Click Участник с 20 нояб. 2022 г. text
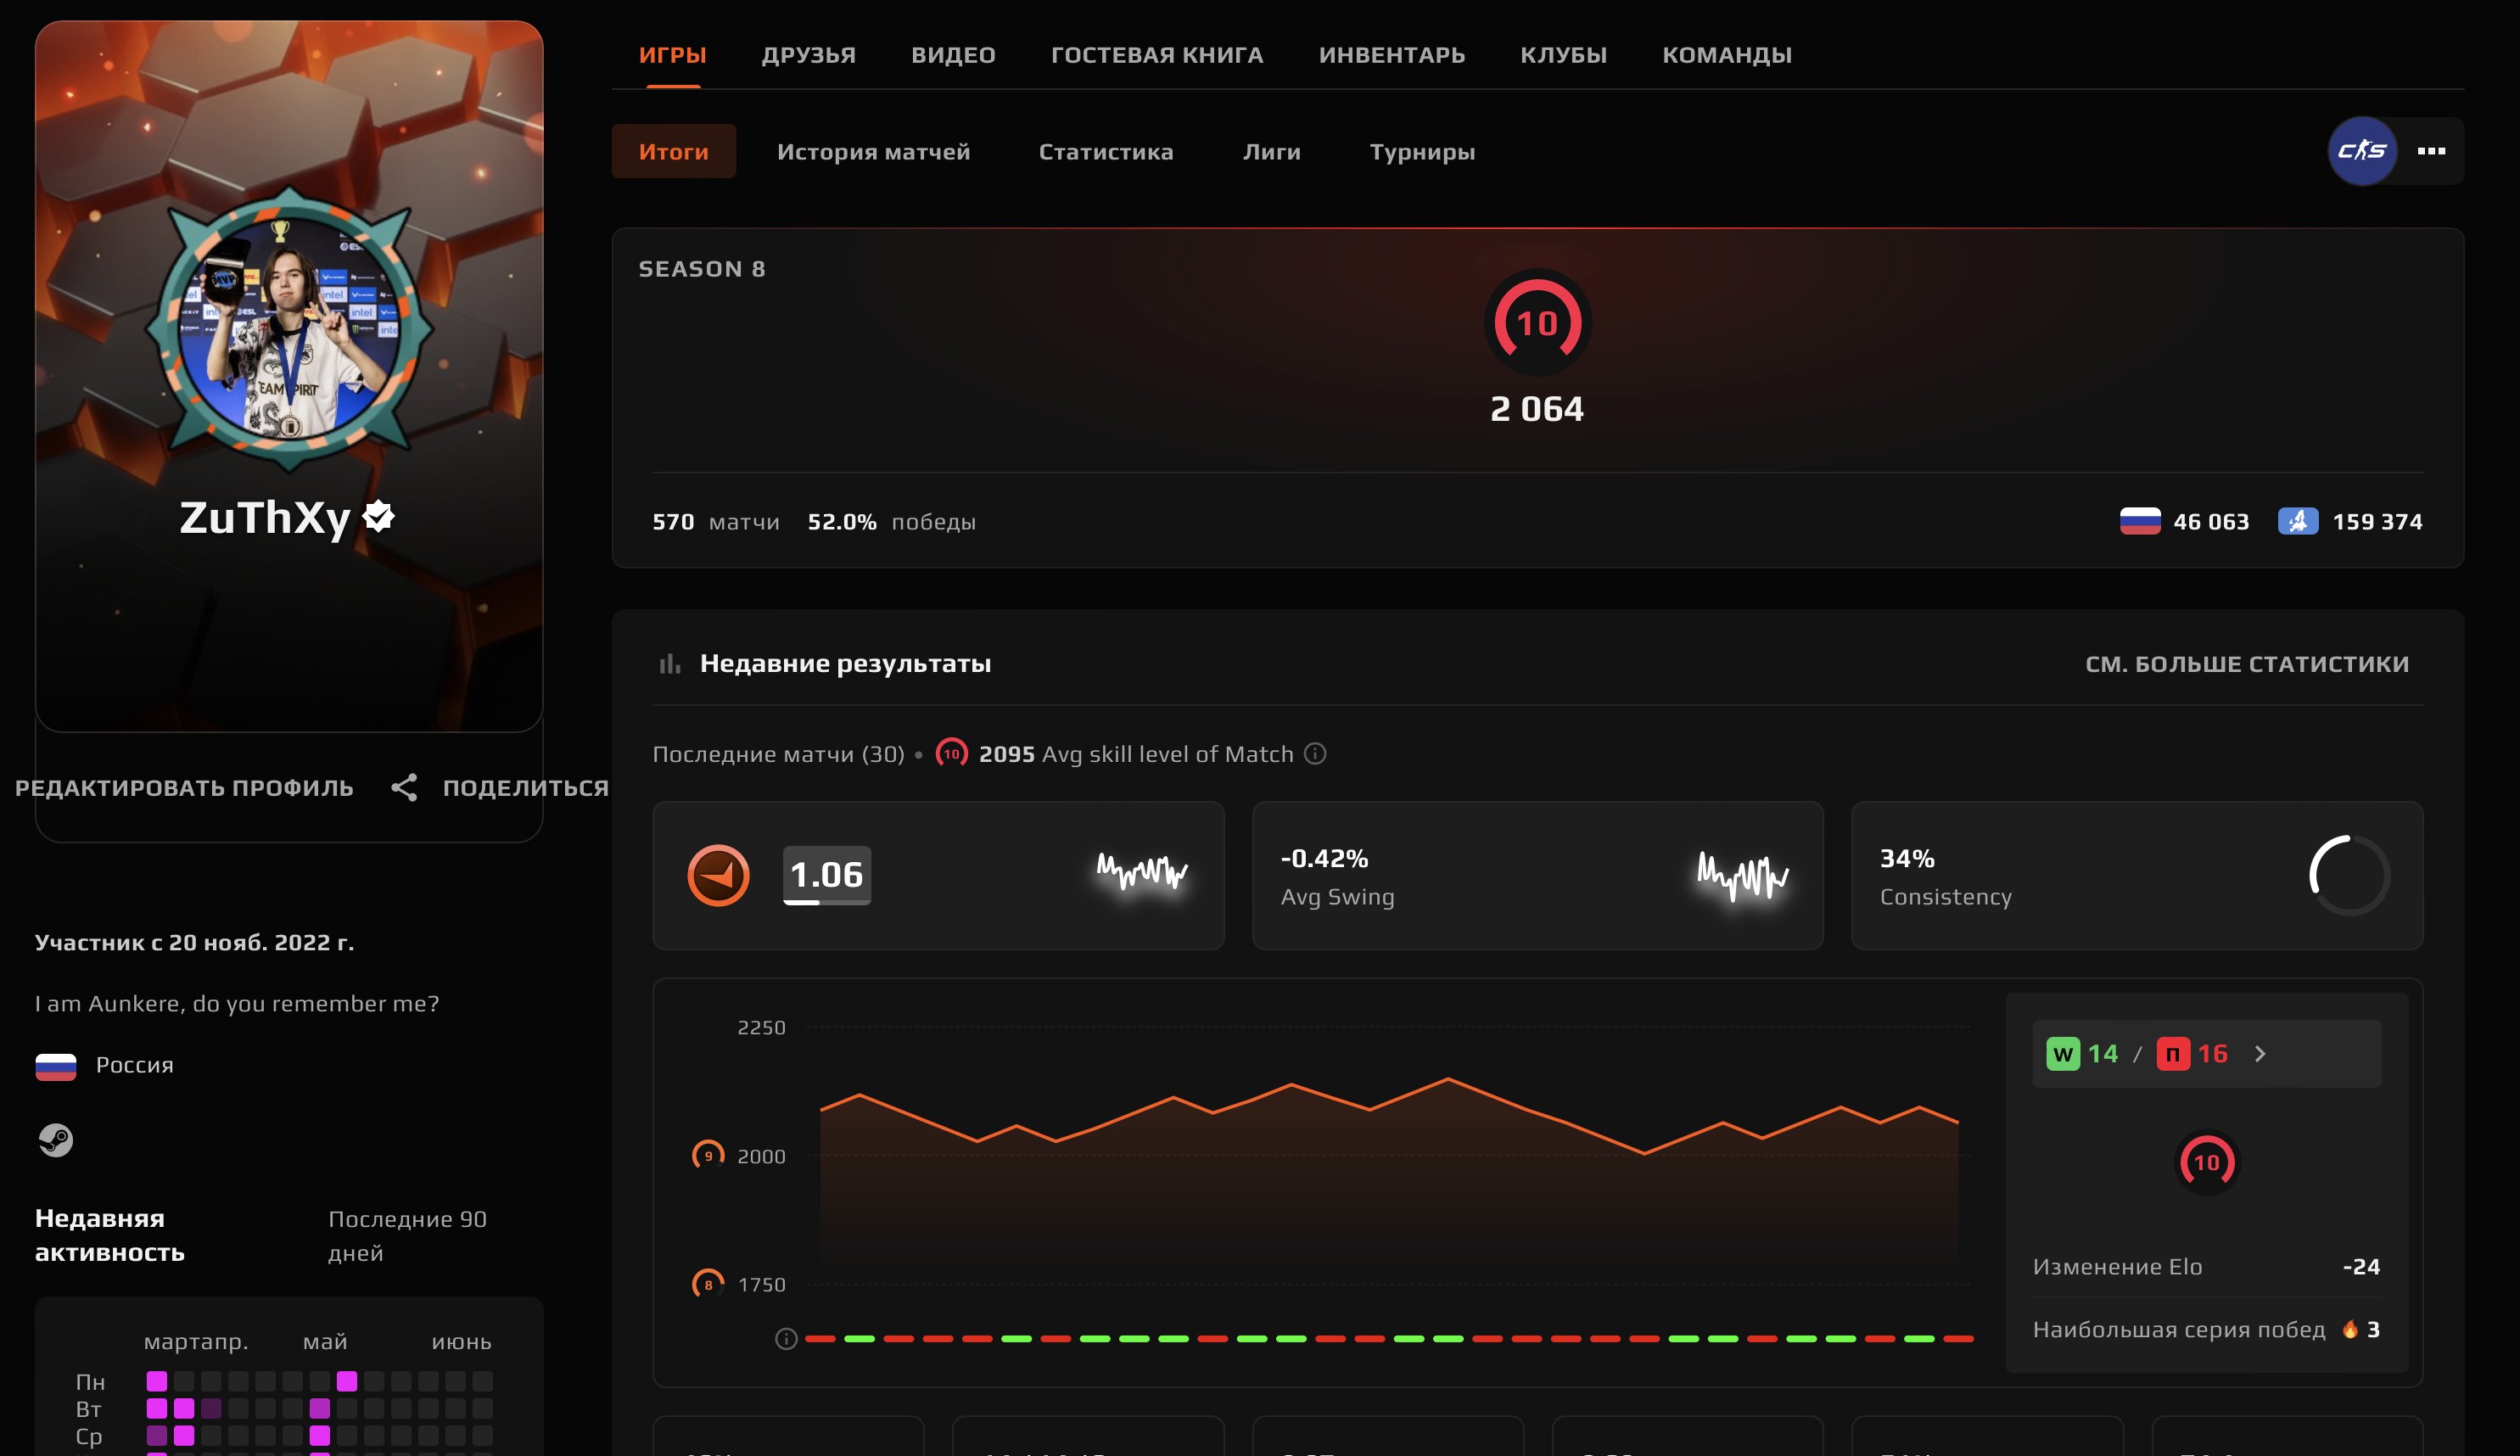This screenshot has height=1456, width=2520. (x=194, y=942)
